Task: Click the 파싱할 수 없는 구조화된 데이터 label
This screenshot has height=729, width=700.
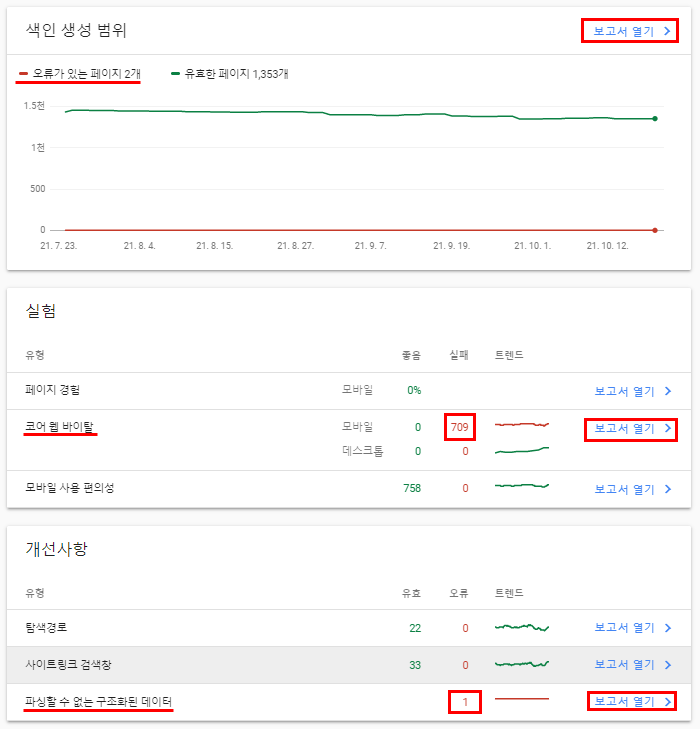Action: pos(99,701)
